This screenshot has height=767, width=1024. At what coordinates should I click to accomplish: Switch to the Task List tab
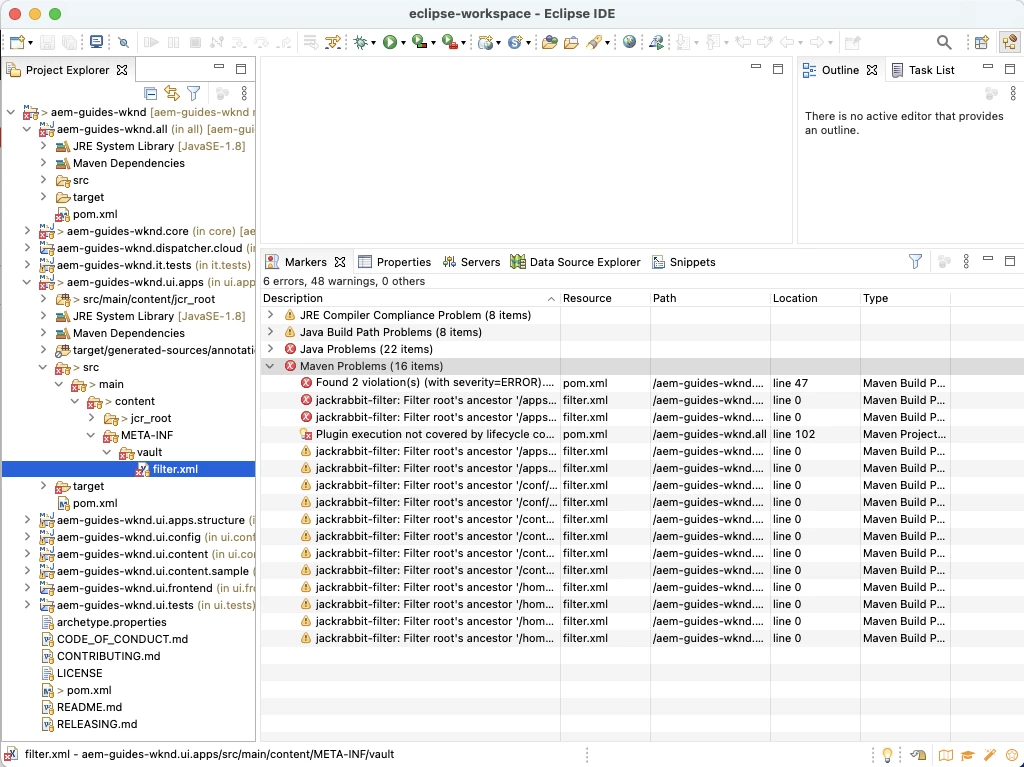[x=923, y=70]
